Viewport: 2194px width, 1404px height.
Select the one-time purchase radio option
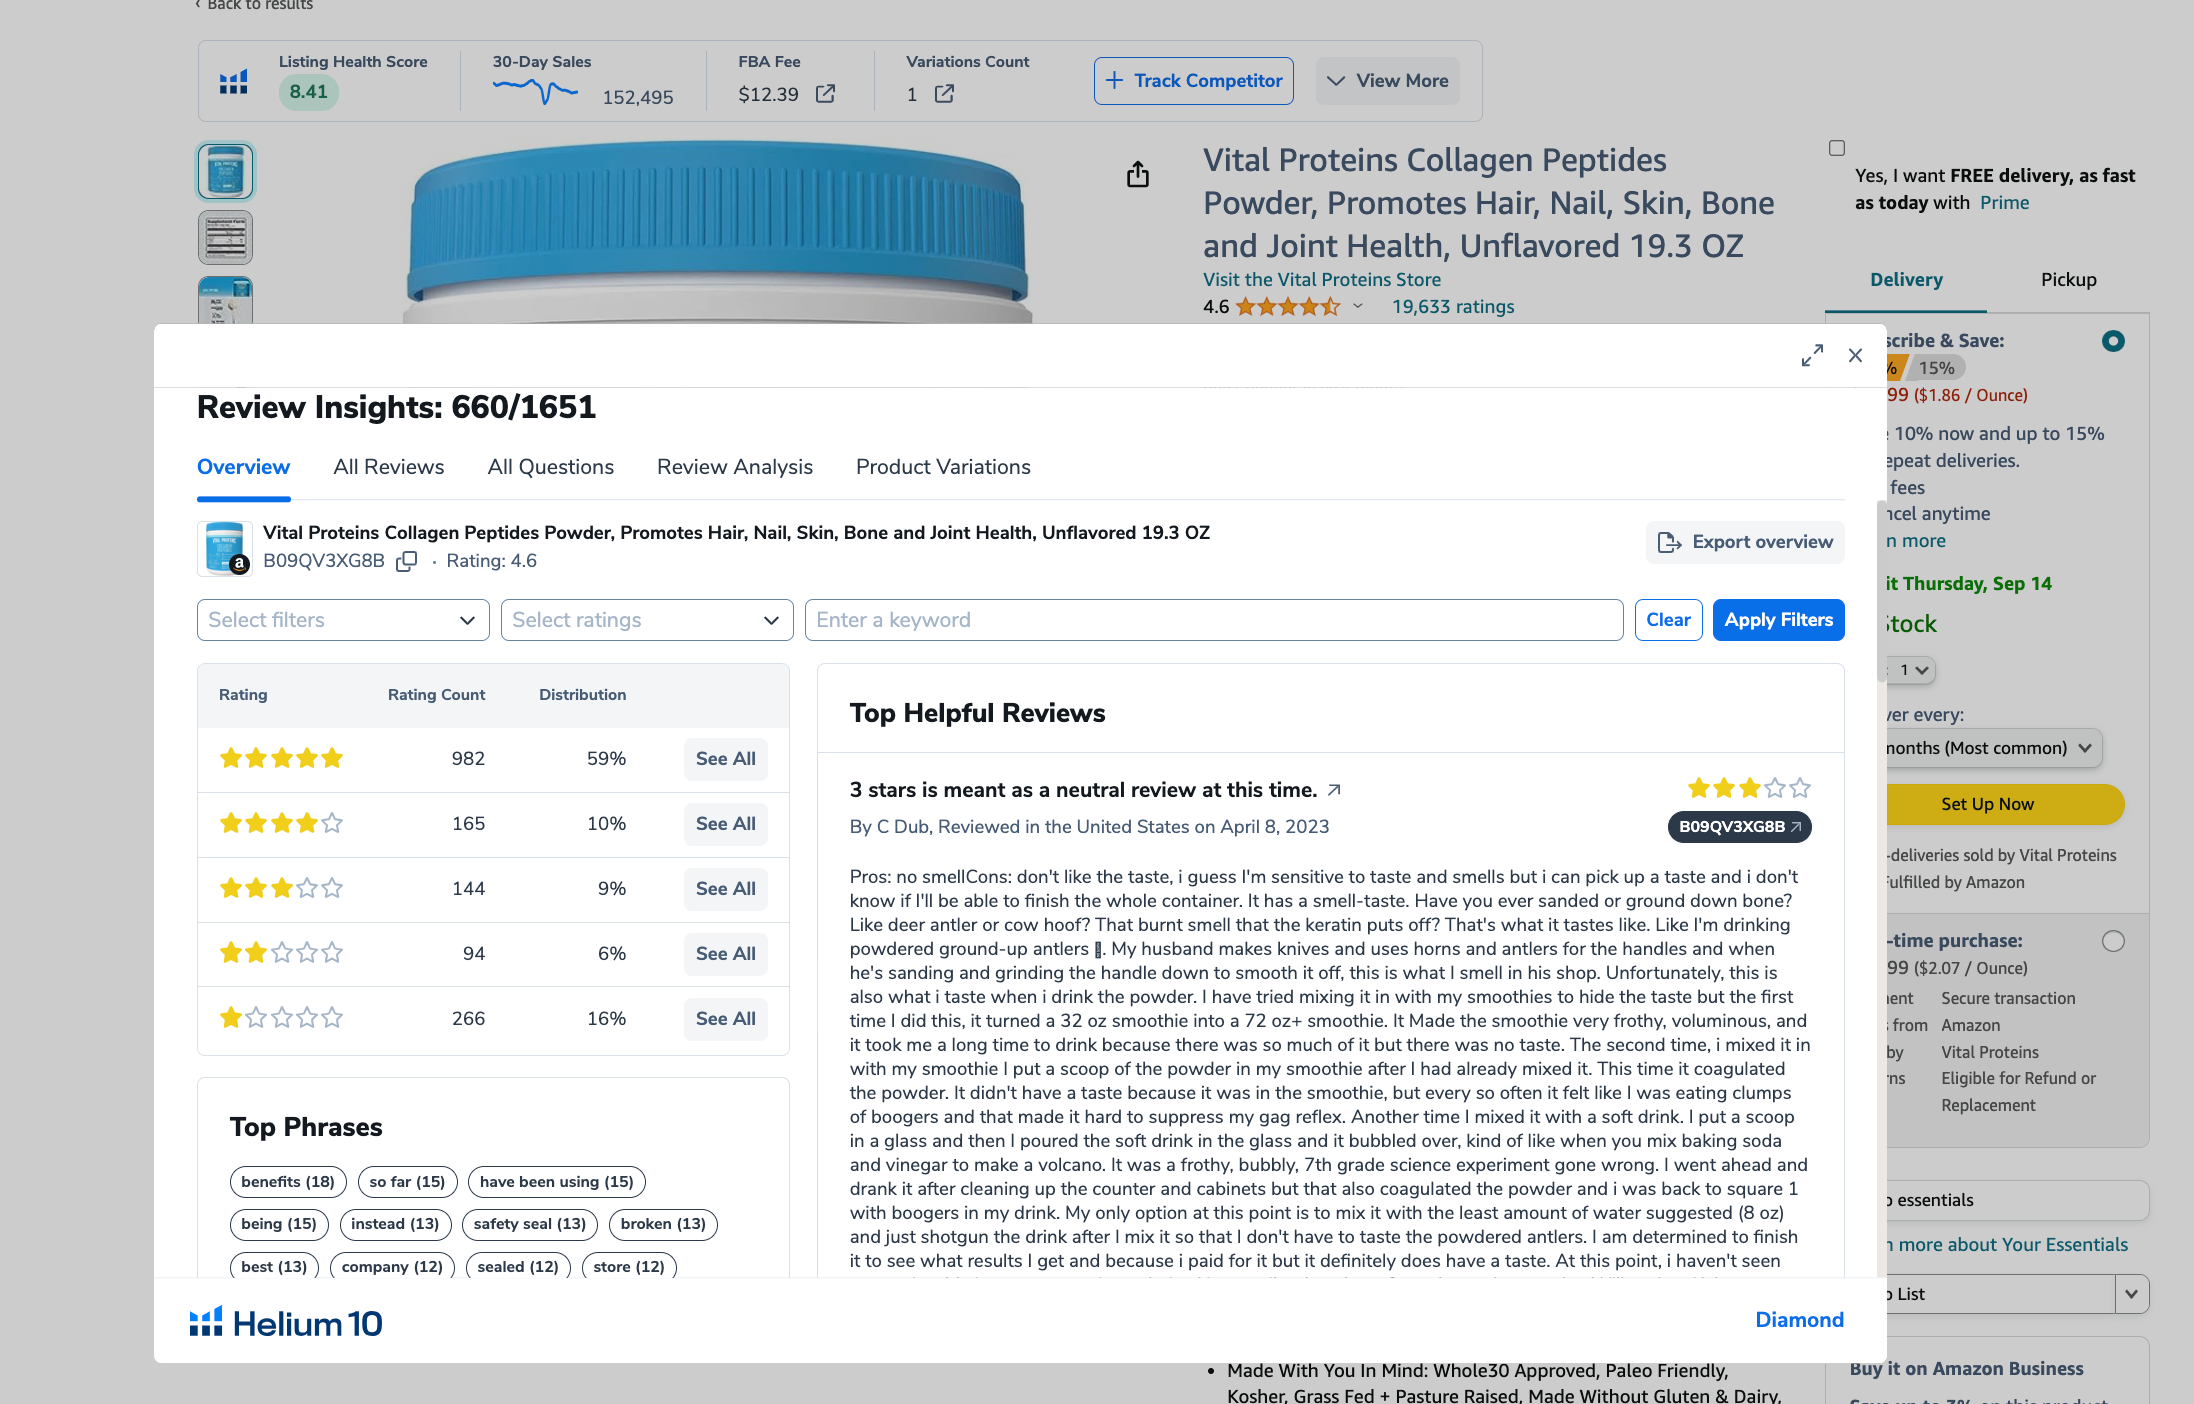(x=2113, y=941)
